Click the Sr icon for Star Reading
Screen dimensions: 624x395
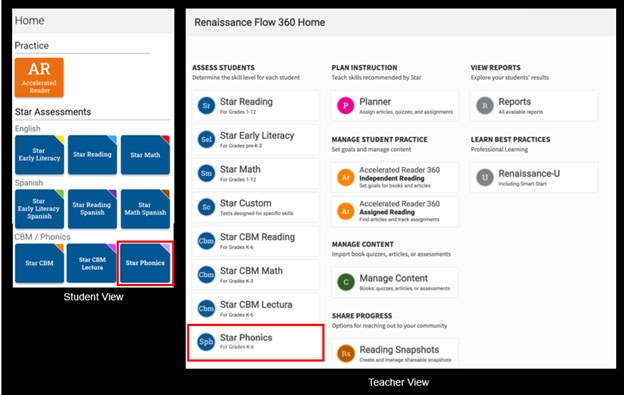pyautogui.click(x=206, y=106)
